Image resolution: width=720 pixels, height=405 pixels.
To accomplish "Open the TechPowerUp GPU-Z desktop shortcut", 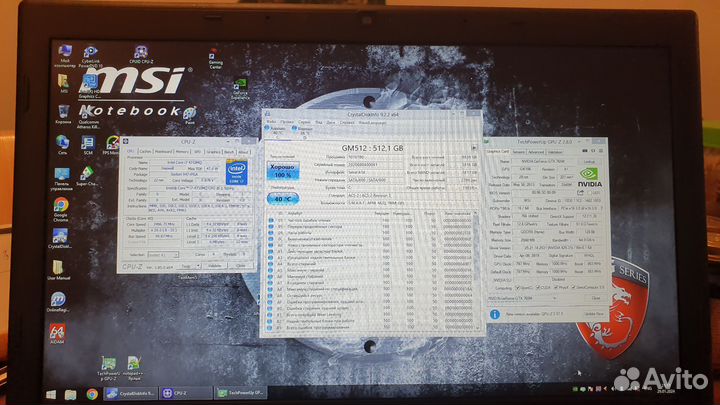I will pyautogui.click(x=108, y=369).
